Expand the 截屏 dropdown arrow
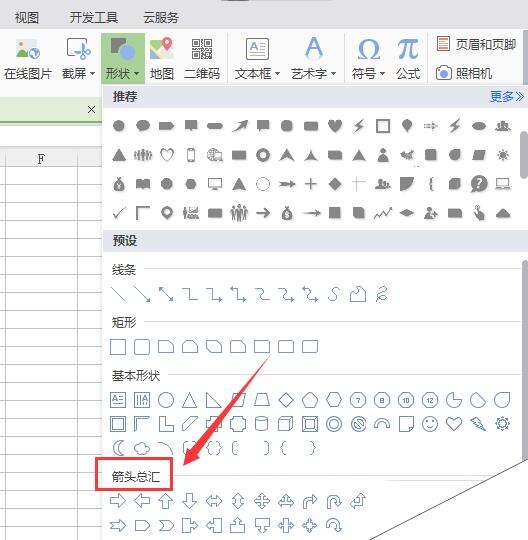528x540 pixels. click(92, 73)
